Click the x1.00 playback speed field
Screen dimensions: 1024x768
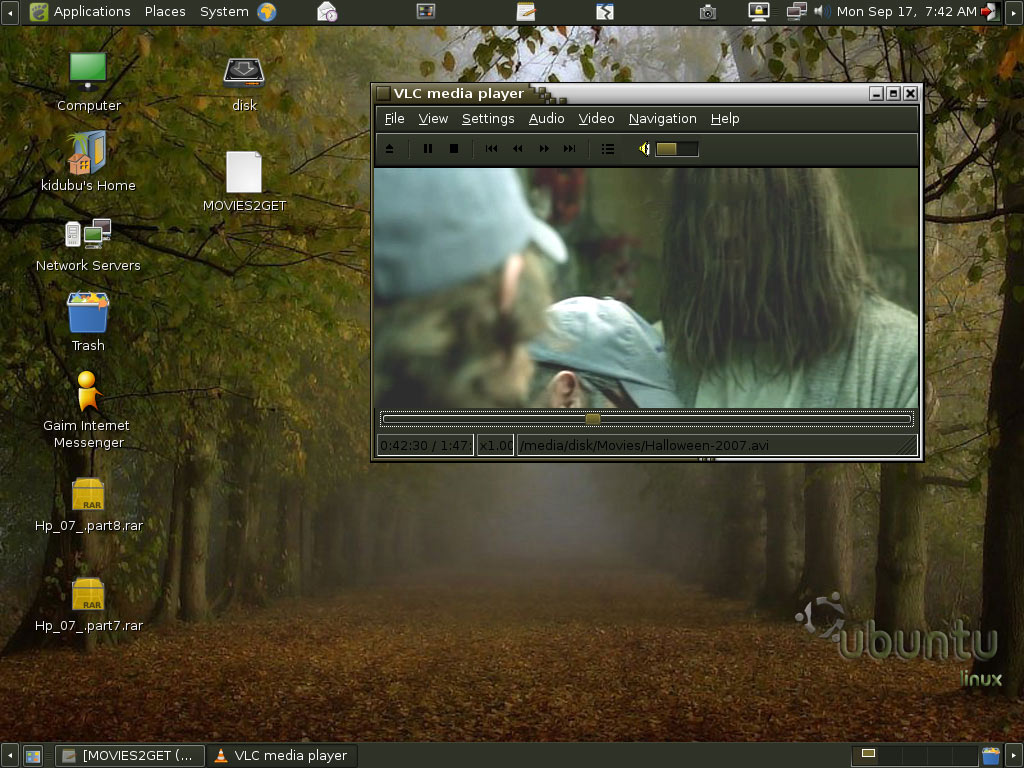[496, 445]
